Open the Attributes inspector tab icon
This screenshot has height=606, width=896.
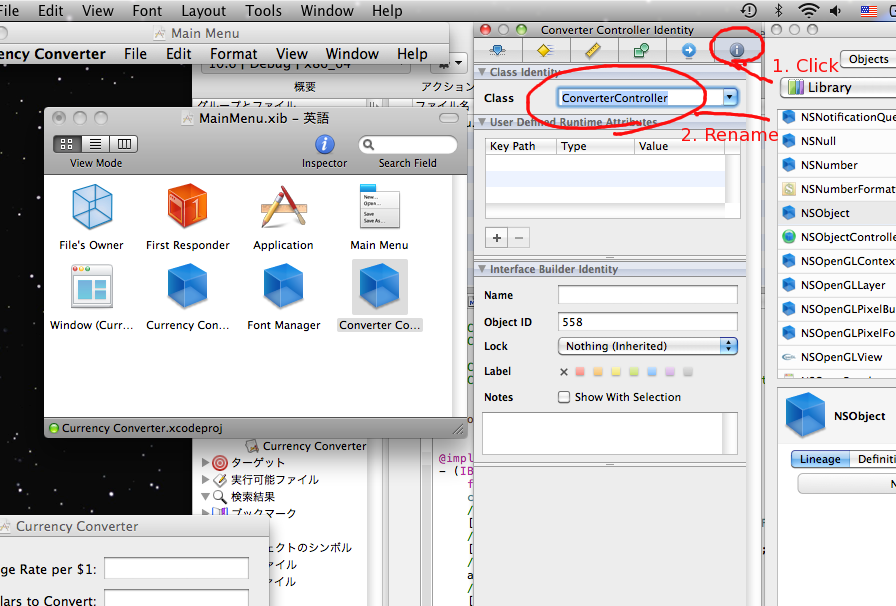[498, 50]
